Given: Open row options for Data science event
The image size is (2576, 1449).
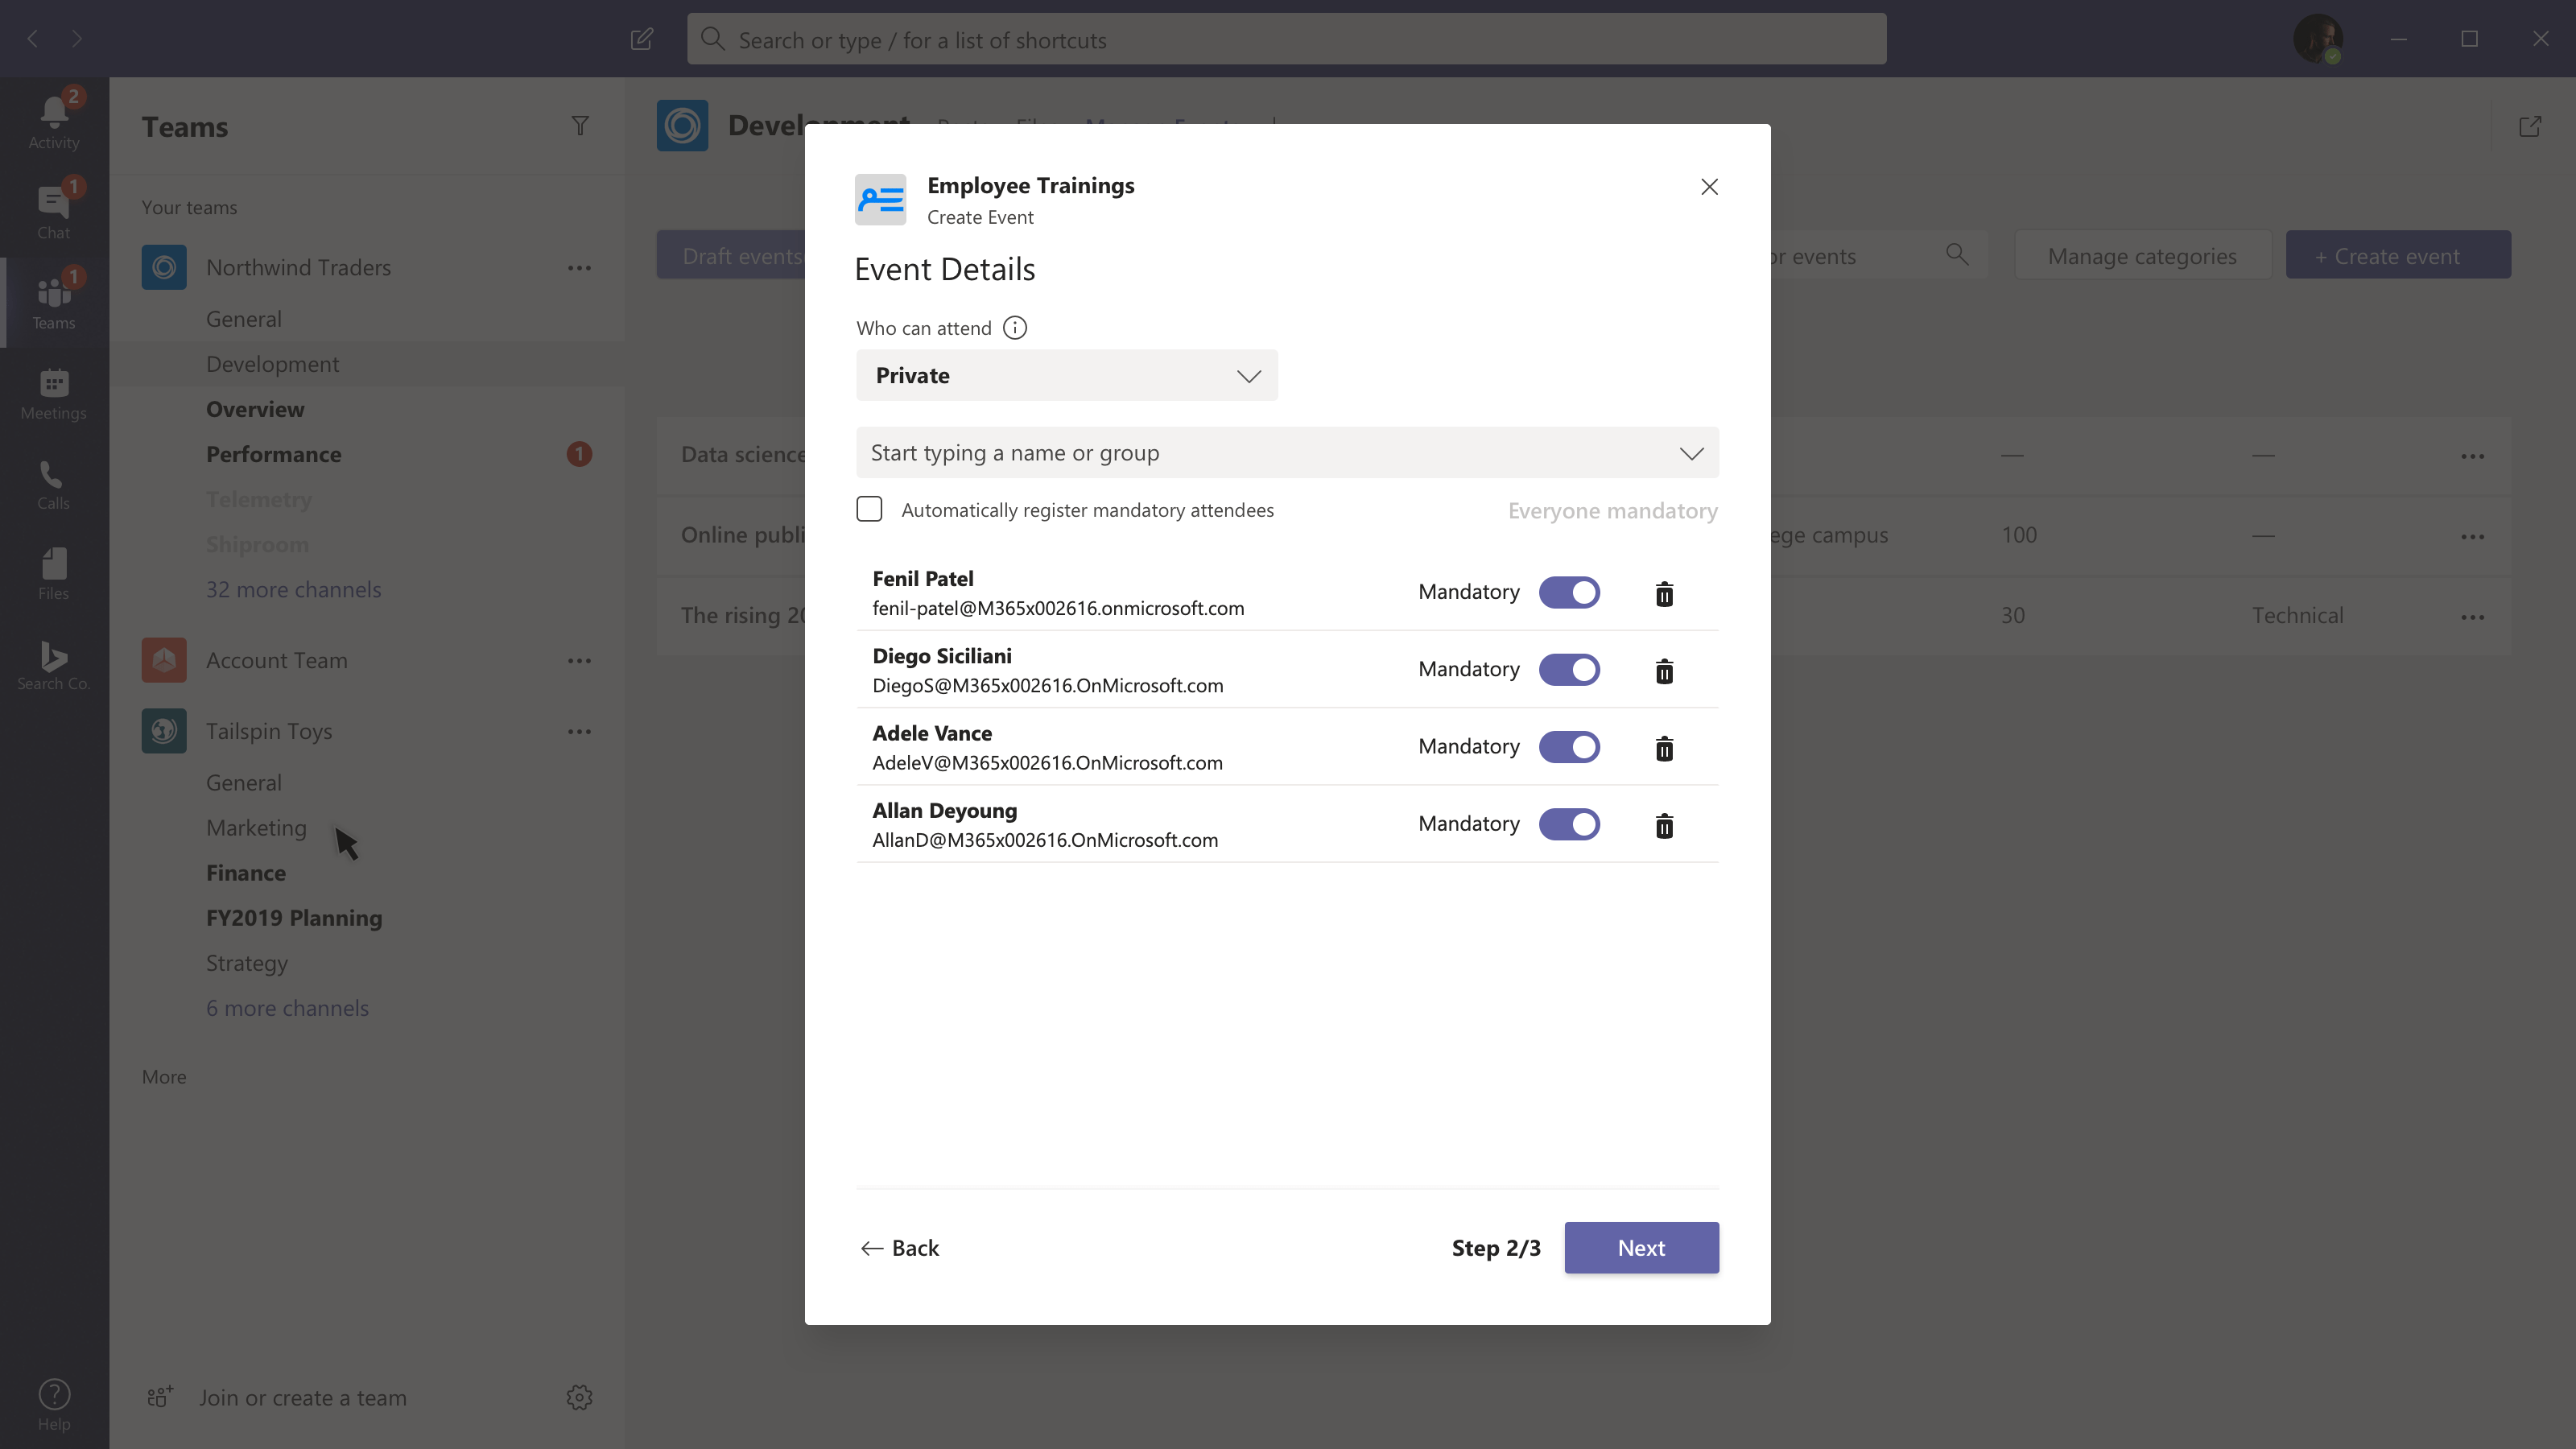Looking at the screenshot, I should [2472, 456].
